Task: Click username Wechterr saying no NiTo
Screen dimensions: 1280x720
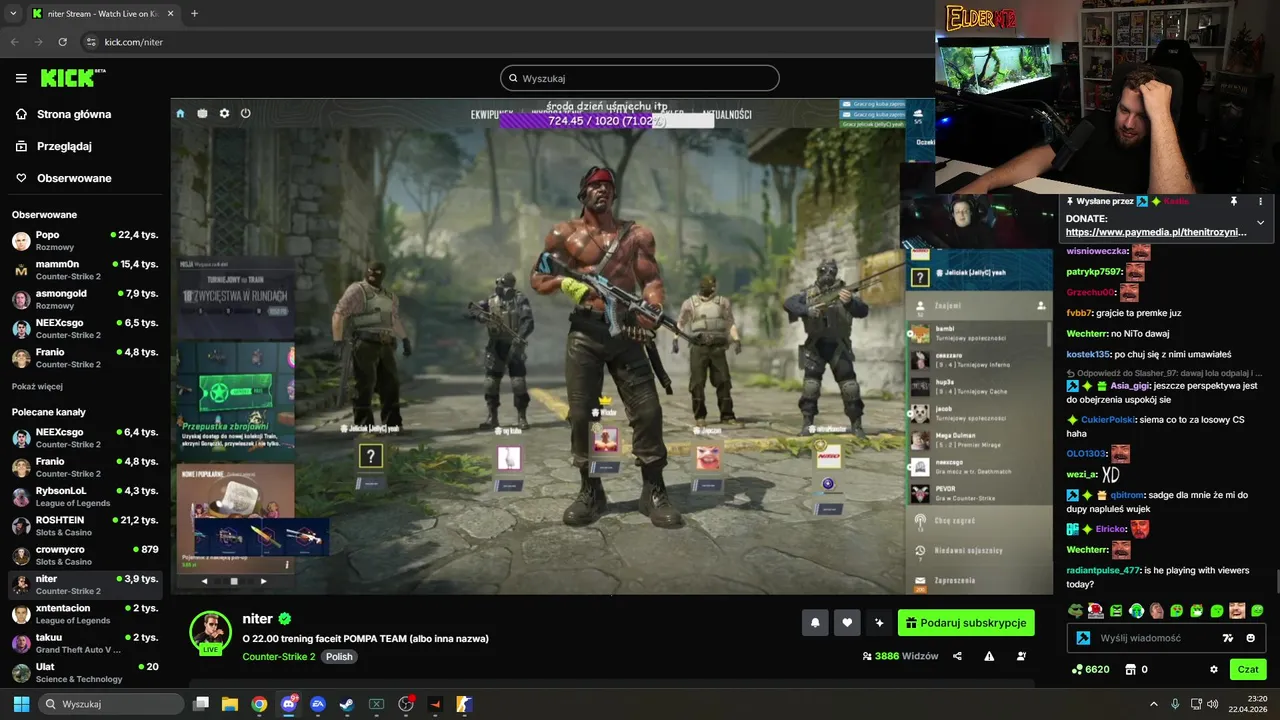Action: coord(1086,333)
